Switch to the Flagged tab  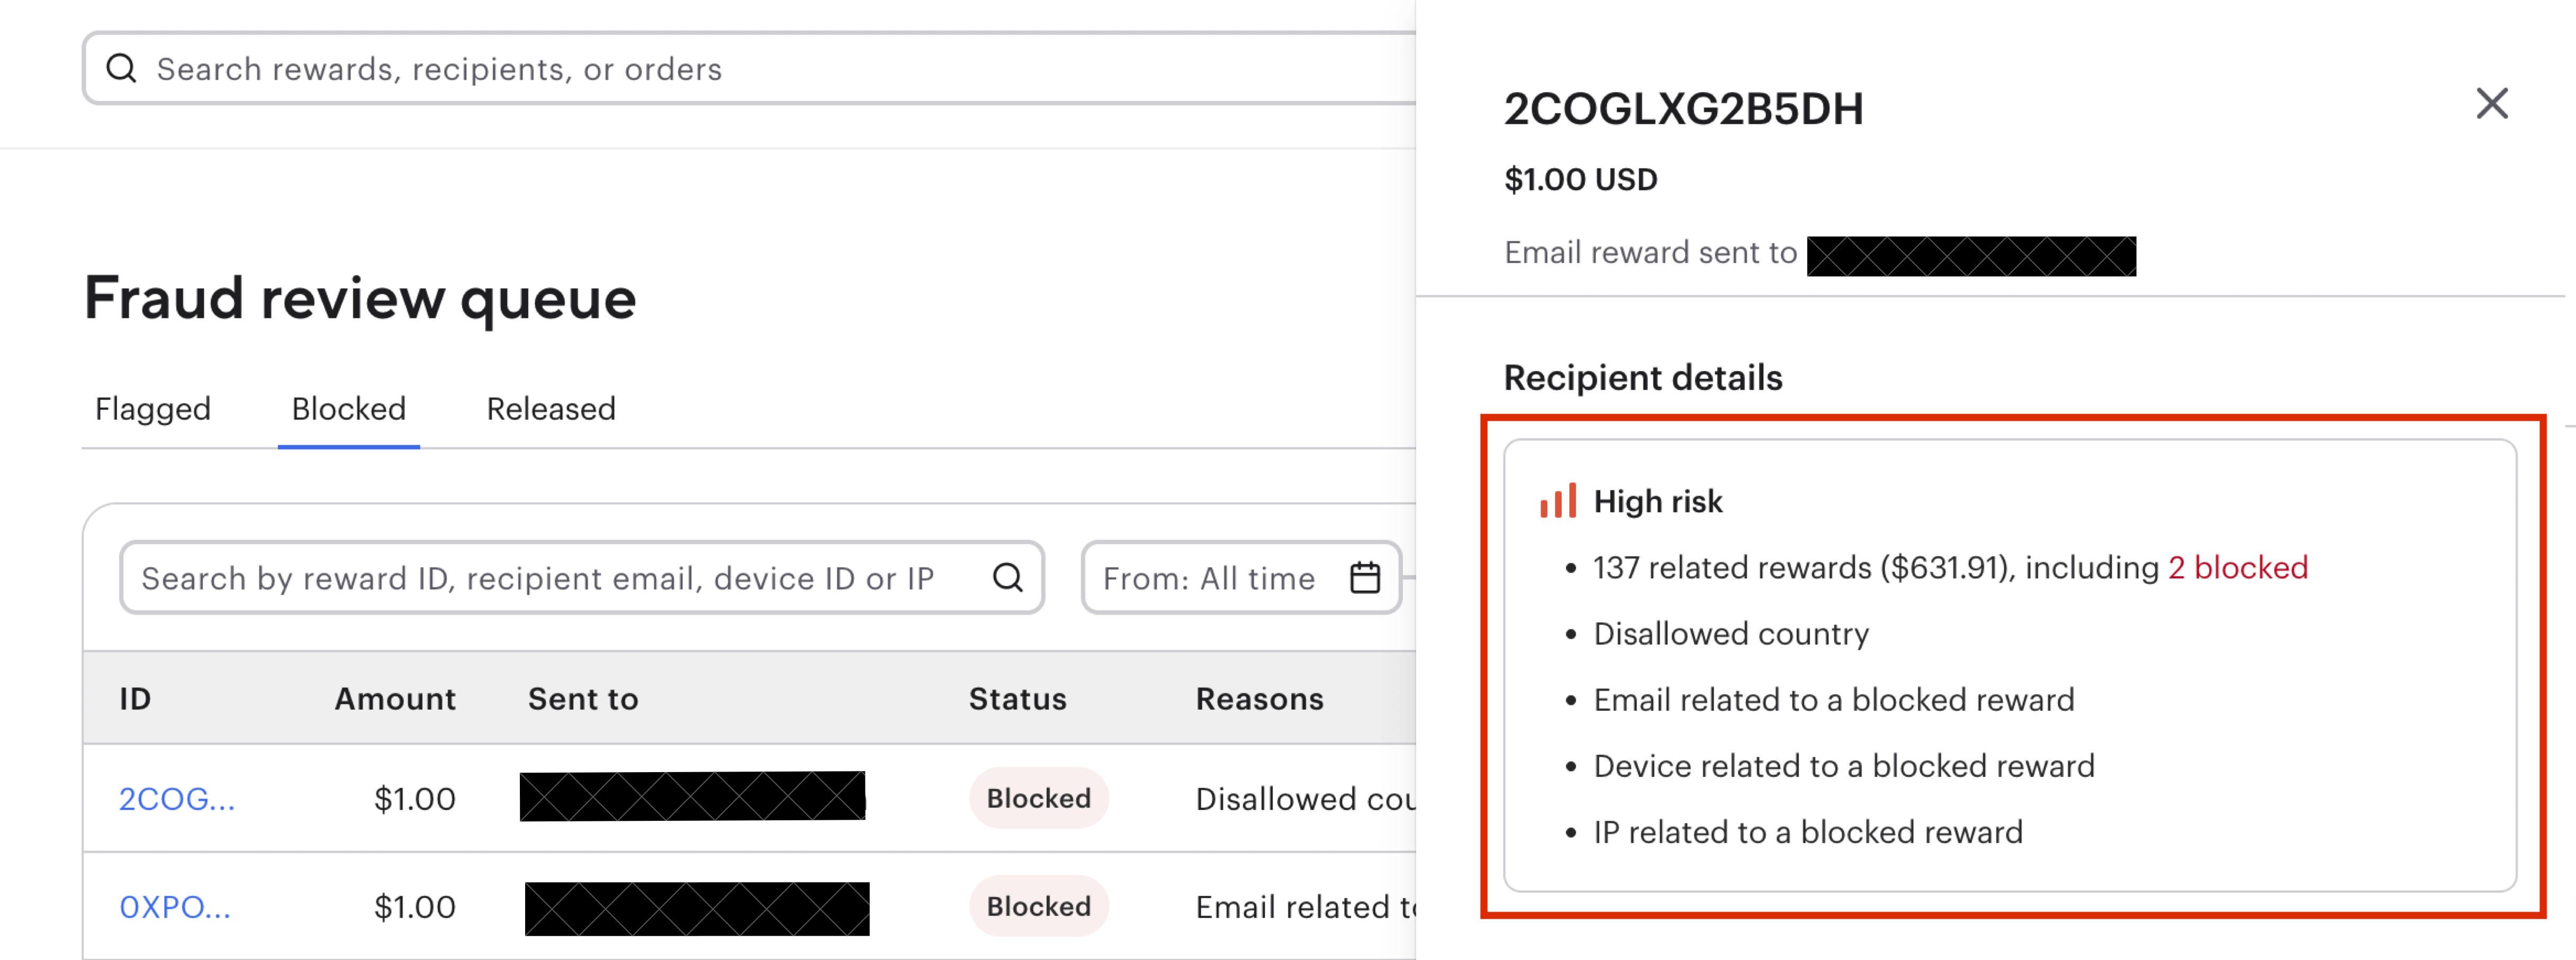point(153,409)
